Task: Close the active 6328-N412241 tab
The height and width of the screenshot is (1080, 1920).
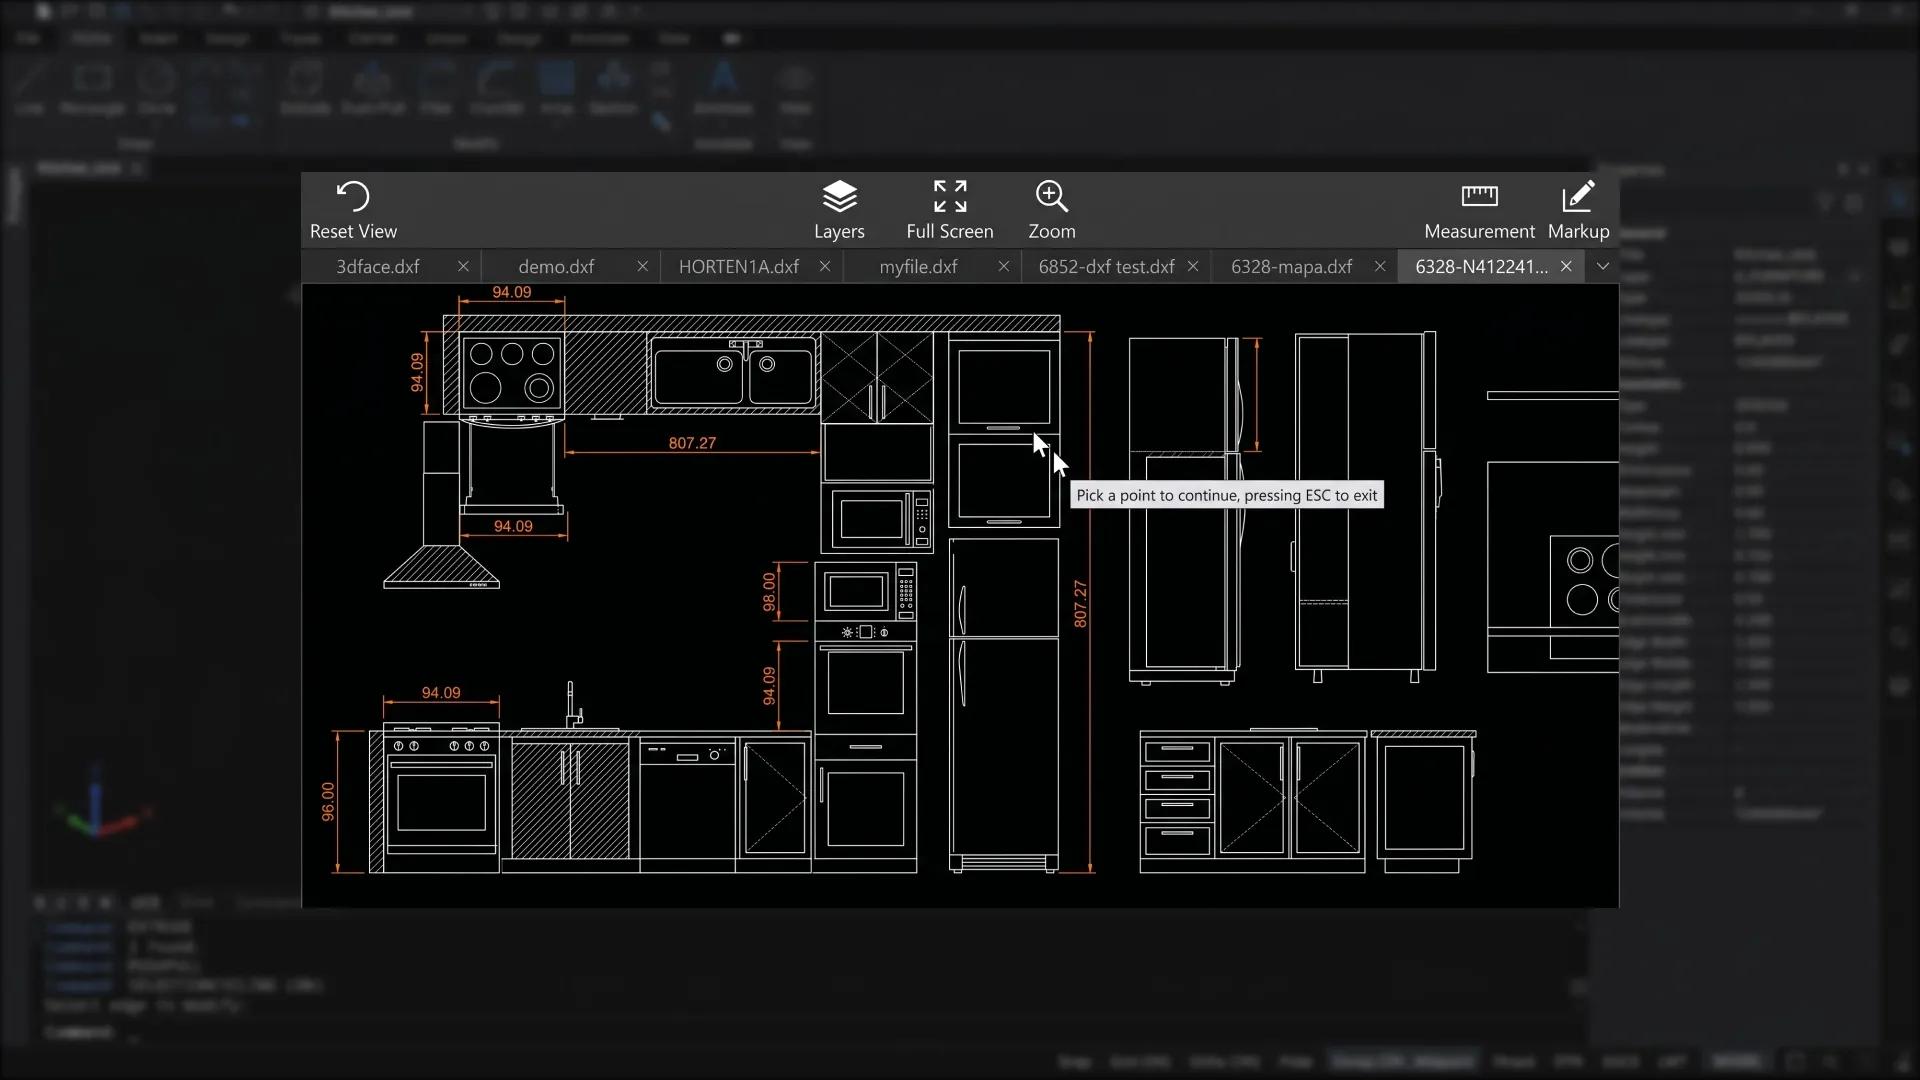Action: point(1566,266)
